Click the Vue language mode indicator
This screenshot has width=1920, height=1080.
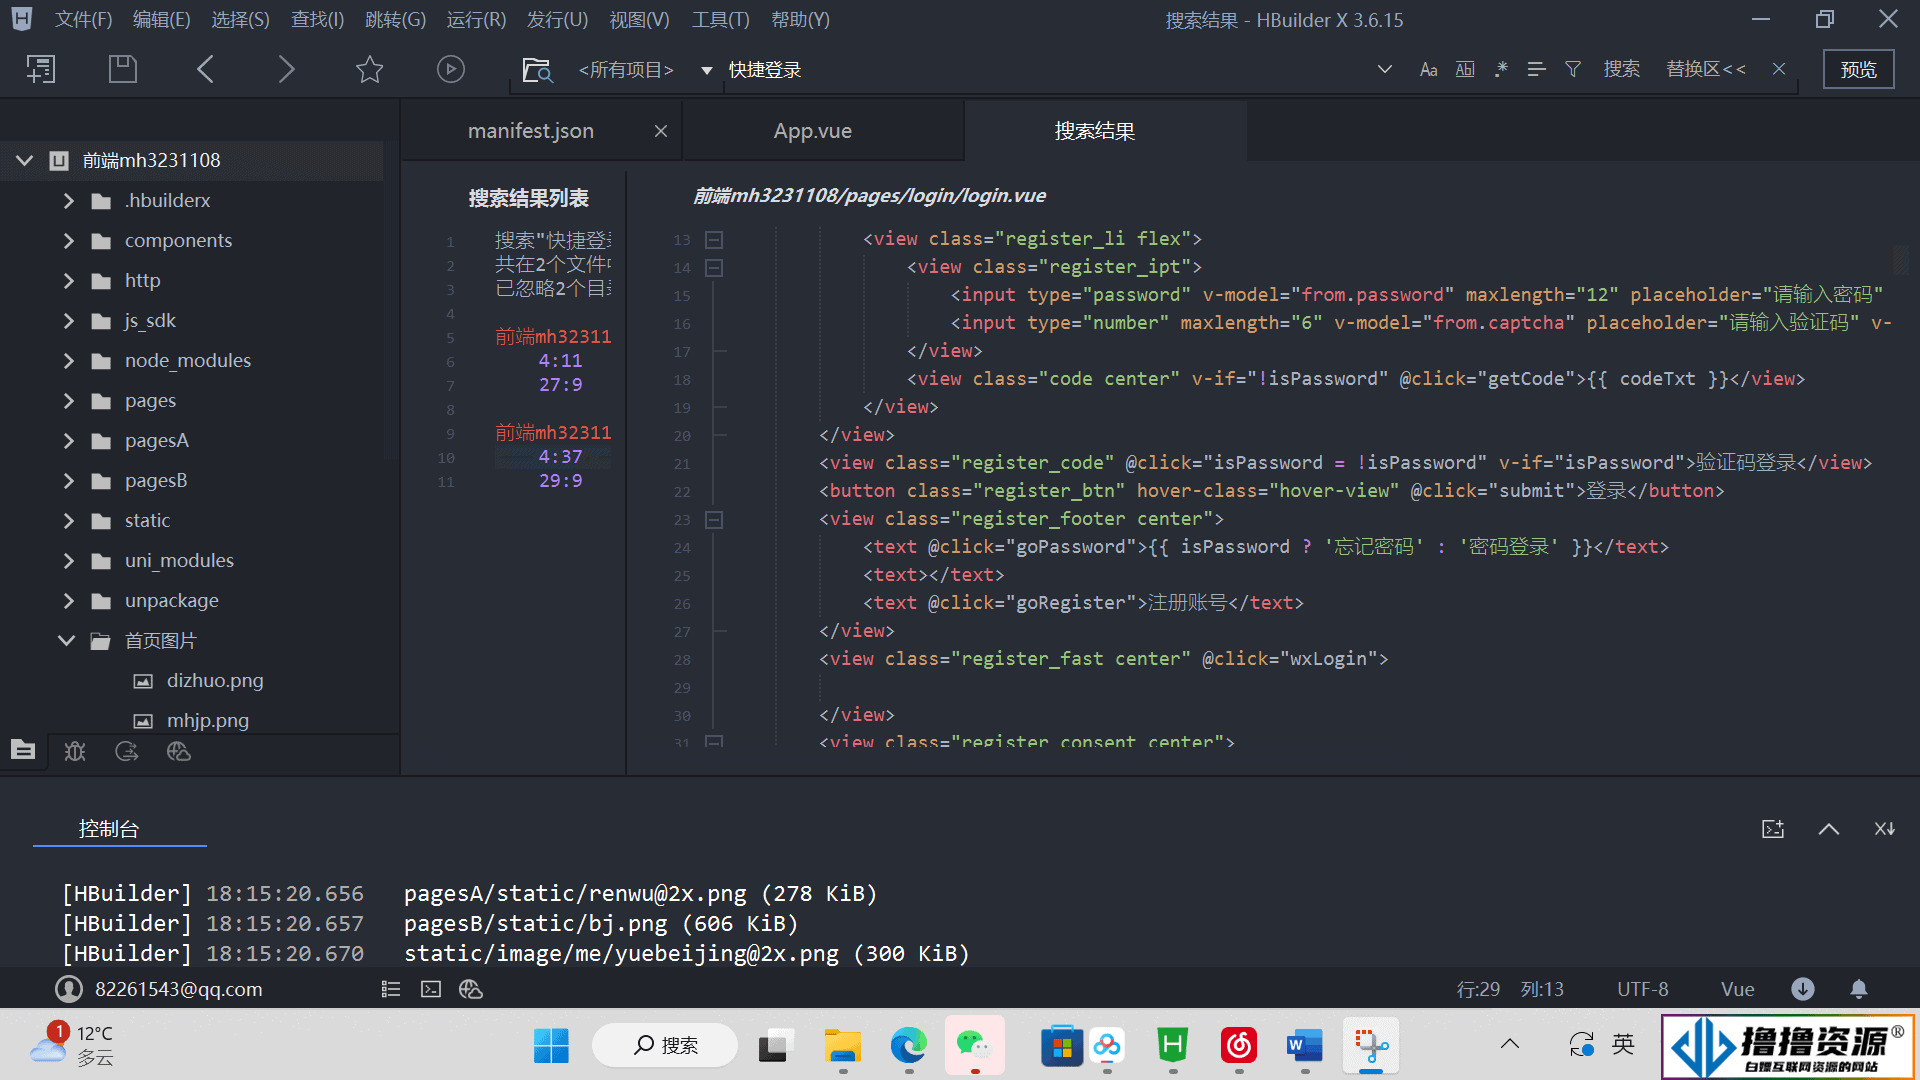(x=1738, y=989)
